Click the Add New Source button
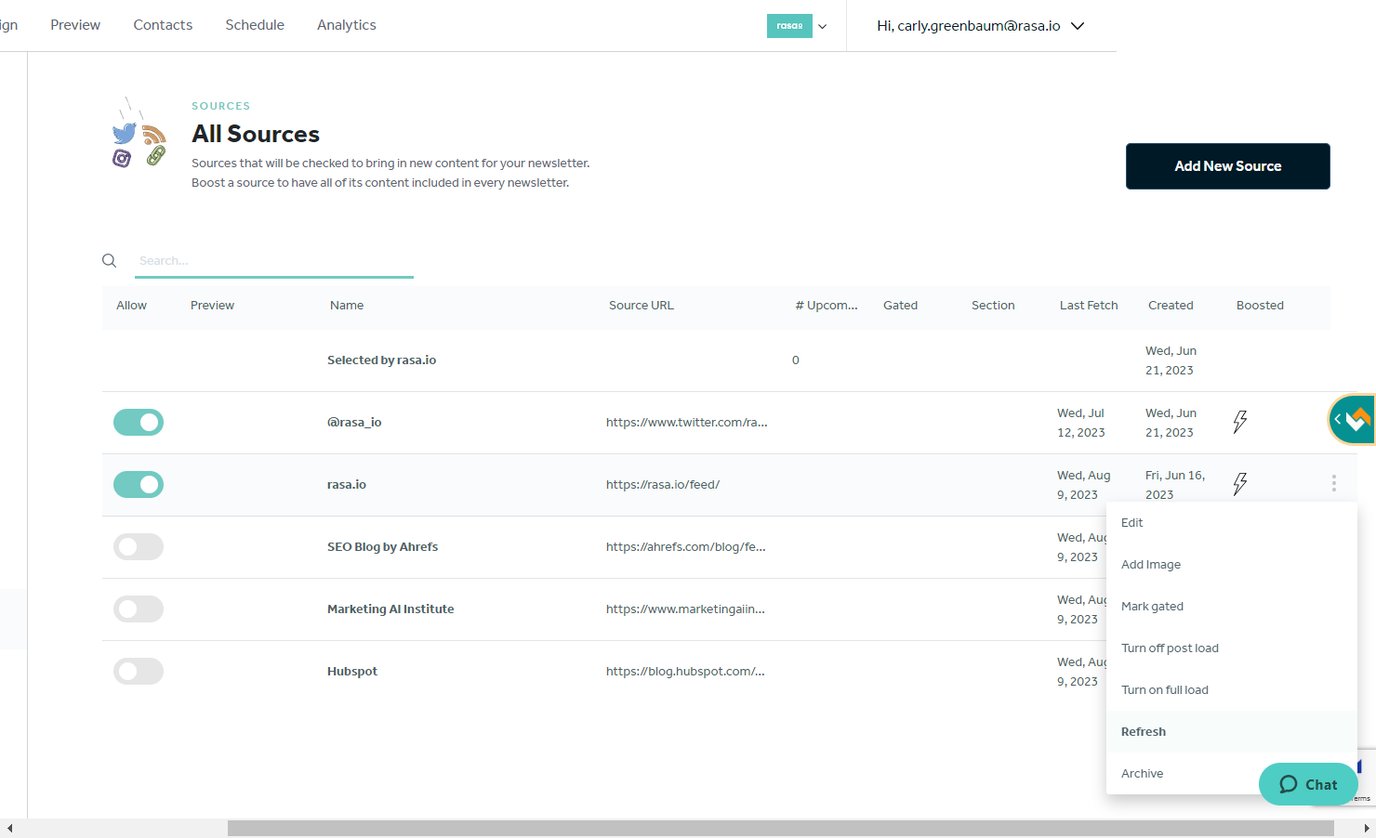The width and height of the screenshot is (1376, 838). 1227,166
